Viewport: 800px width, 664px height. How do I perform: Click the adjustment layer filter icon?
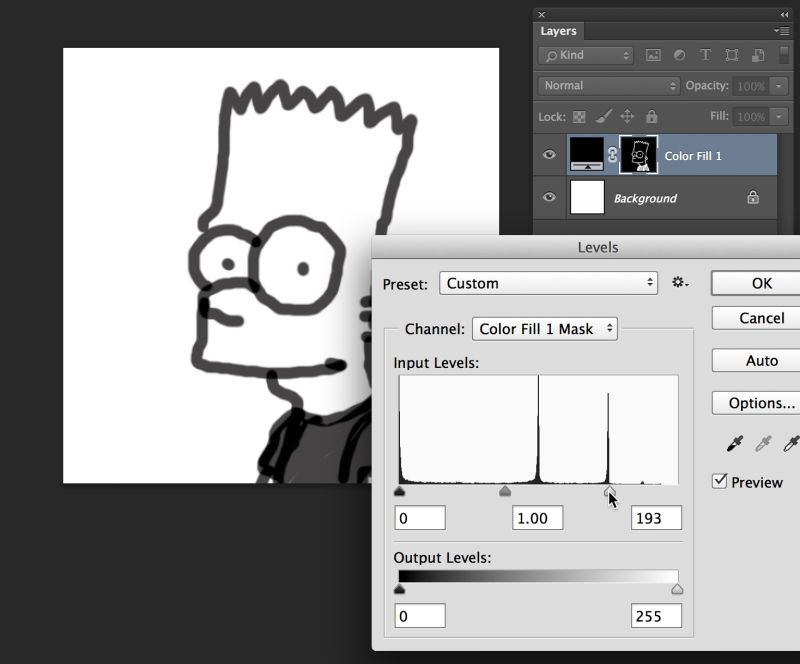pyautogui.click(x=679, y=55)
